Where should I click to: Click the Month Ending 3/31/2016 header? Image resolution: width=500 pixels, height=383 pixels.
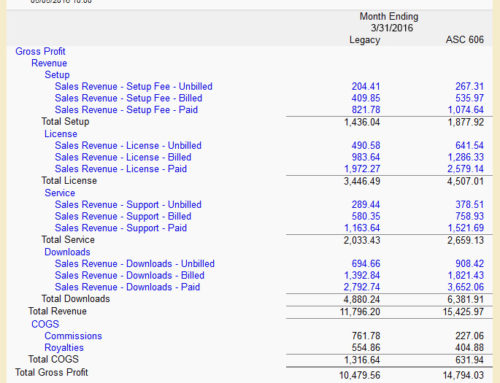[389, 22]
